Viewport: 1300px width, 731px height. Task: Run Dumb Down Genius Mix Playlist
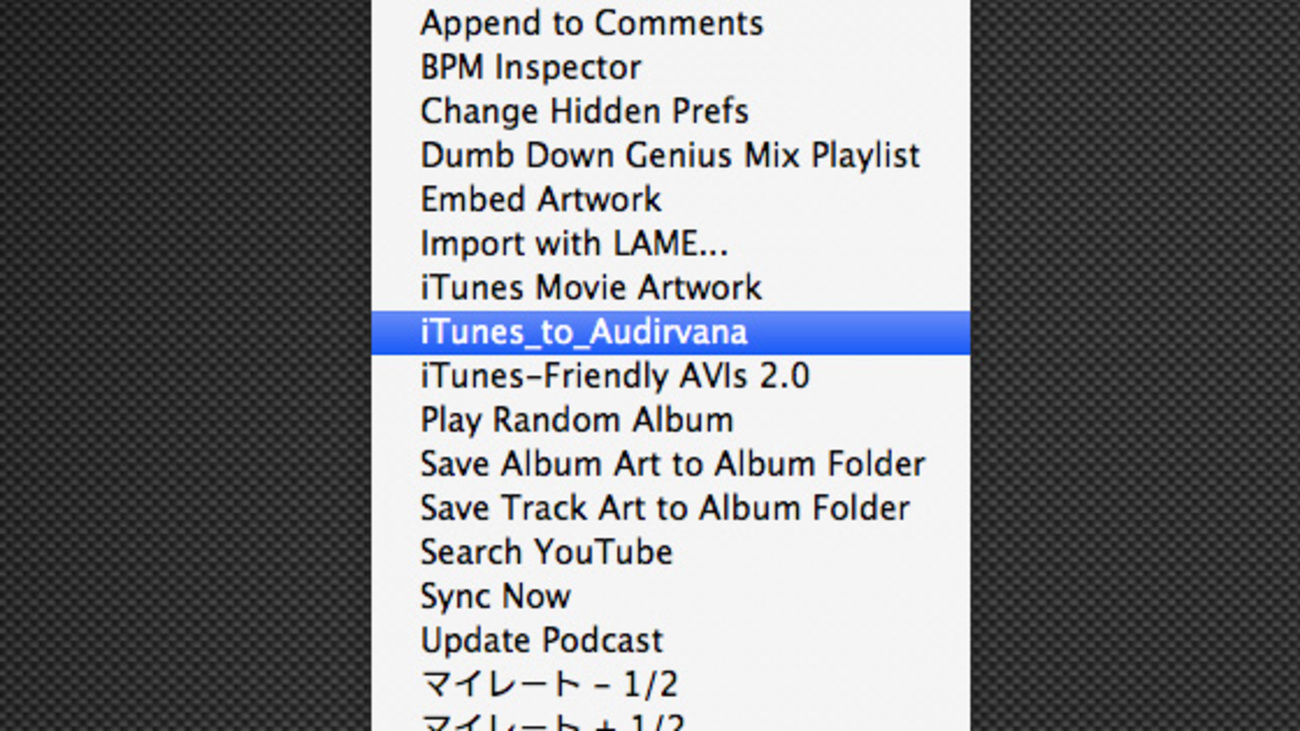[669, 155]
